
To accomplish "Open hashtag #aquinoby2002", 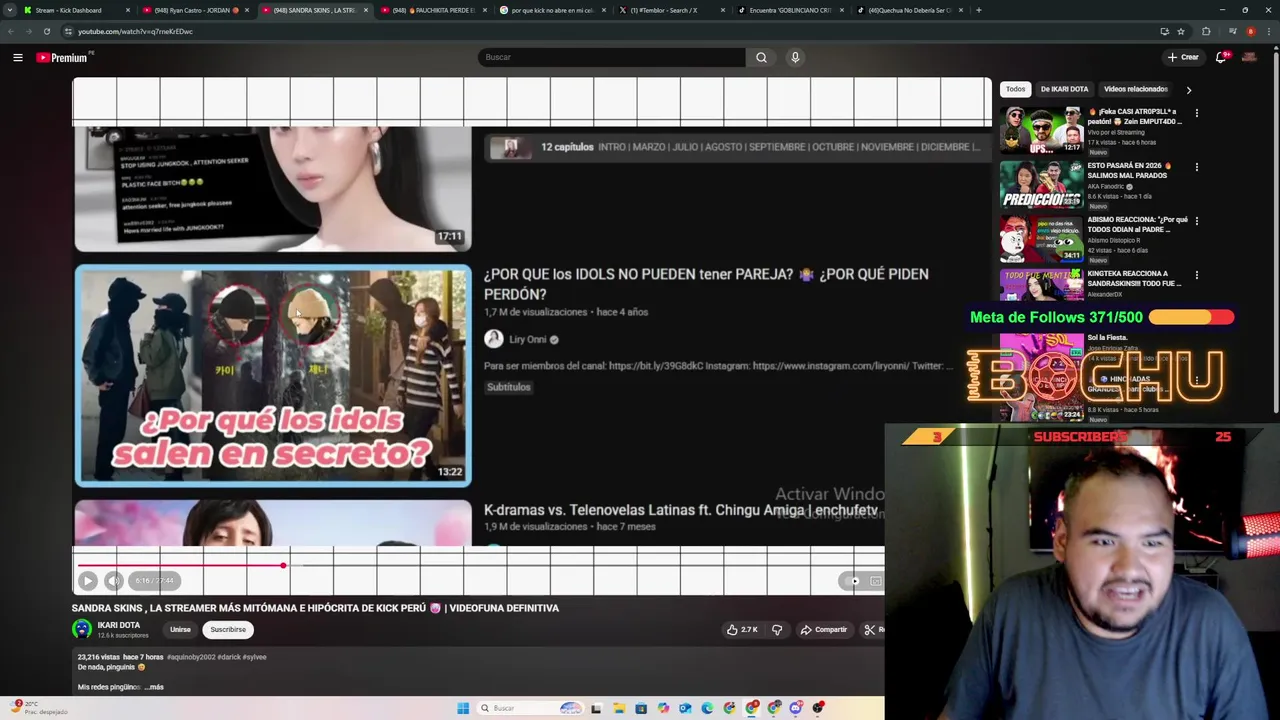I will 191,657.
